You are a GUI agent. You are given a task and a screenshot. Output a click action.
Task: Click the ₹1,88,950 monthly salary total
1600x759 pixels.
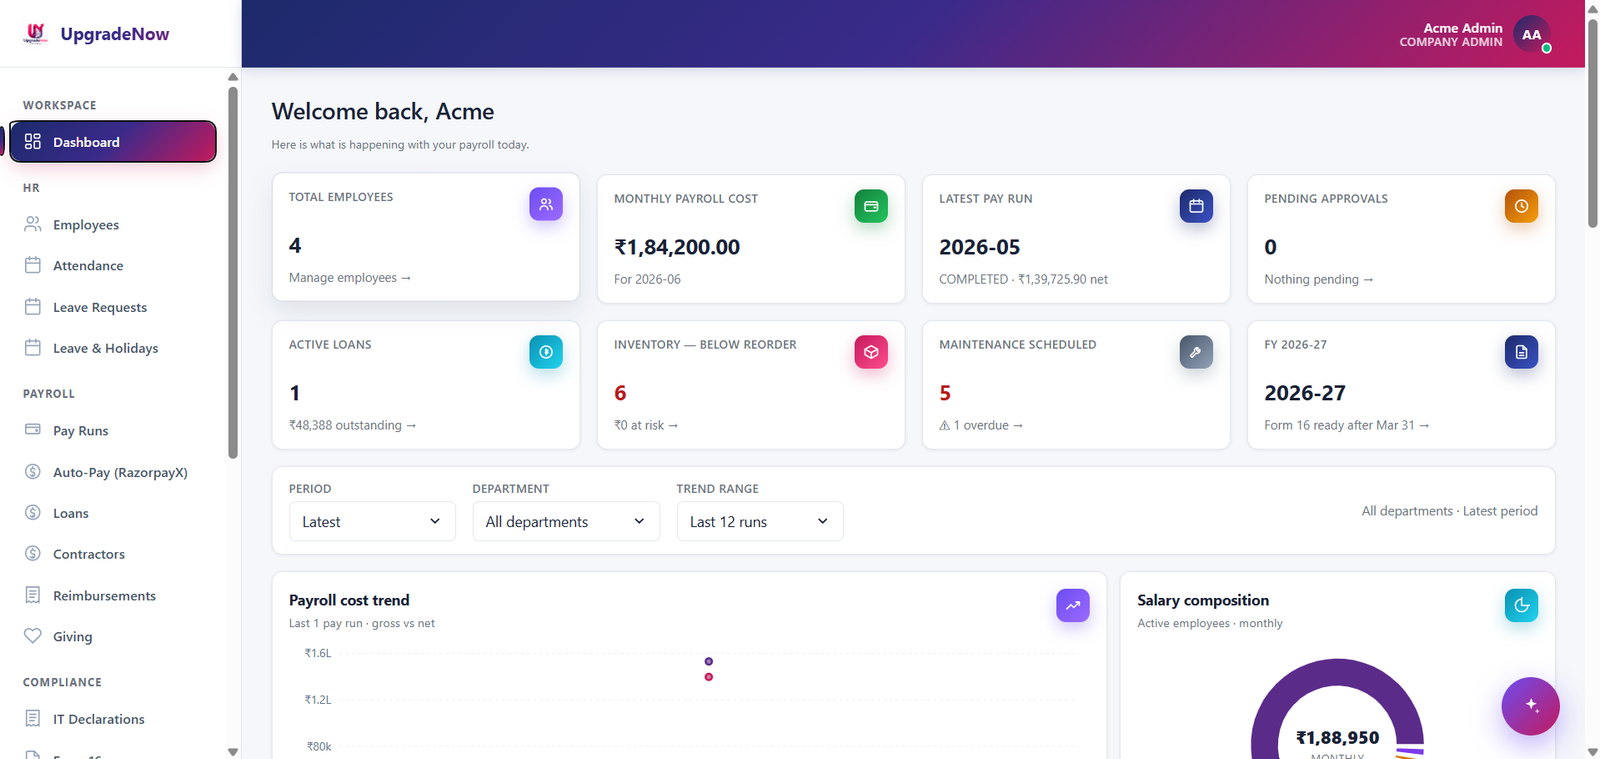[1338, 737]
